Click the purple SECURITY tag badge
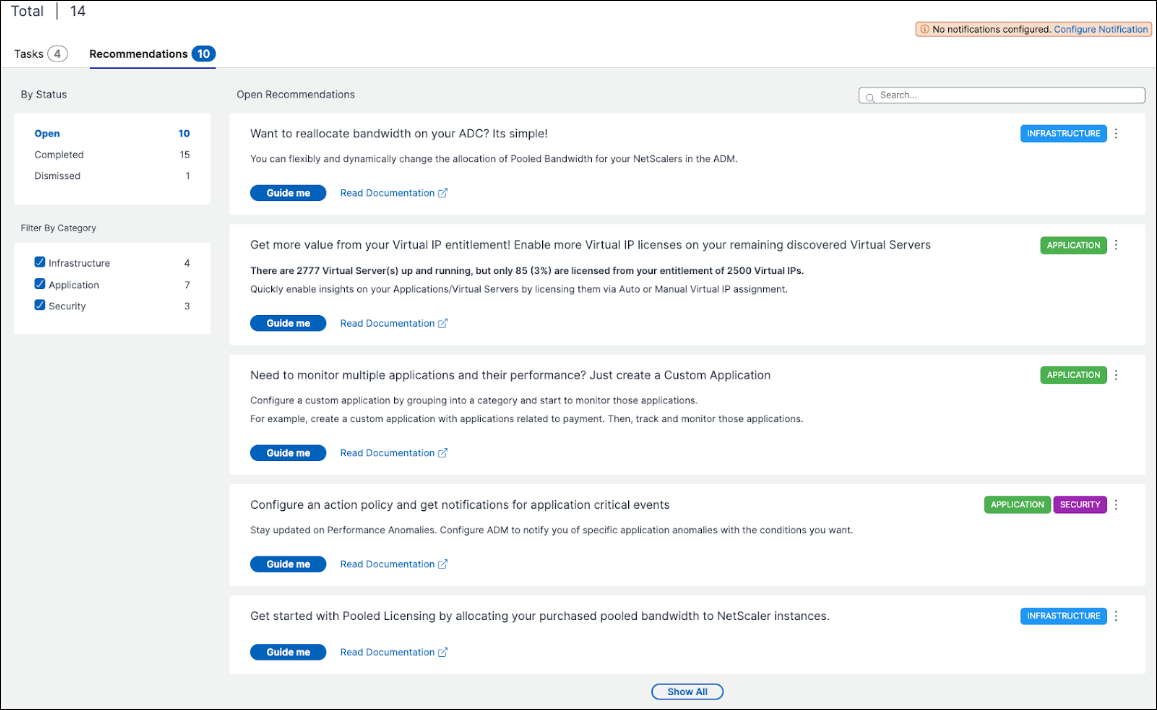This screenshot has height=710, width=1157. (x=1080, y=505)
